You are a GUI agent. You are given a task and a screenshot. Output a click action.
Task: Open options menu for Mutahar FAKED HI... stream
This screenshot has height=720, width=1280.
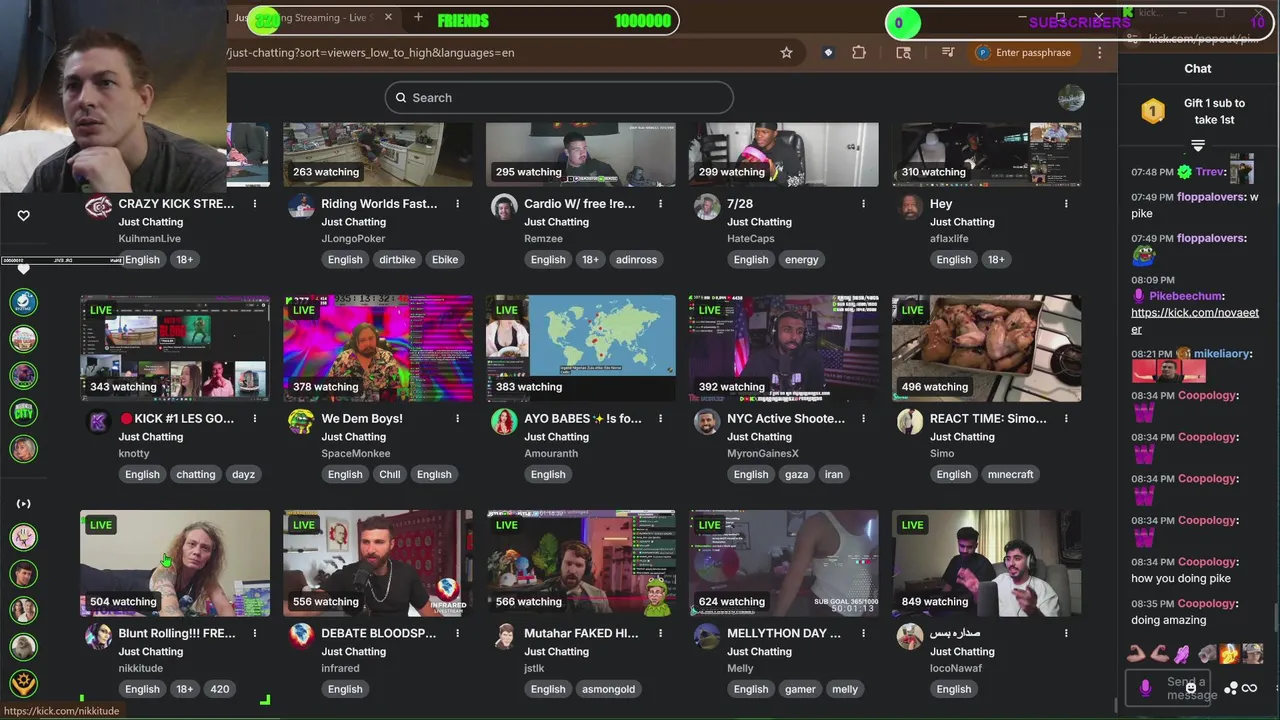coord(661,633)
